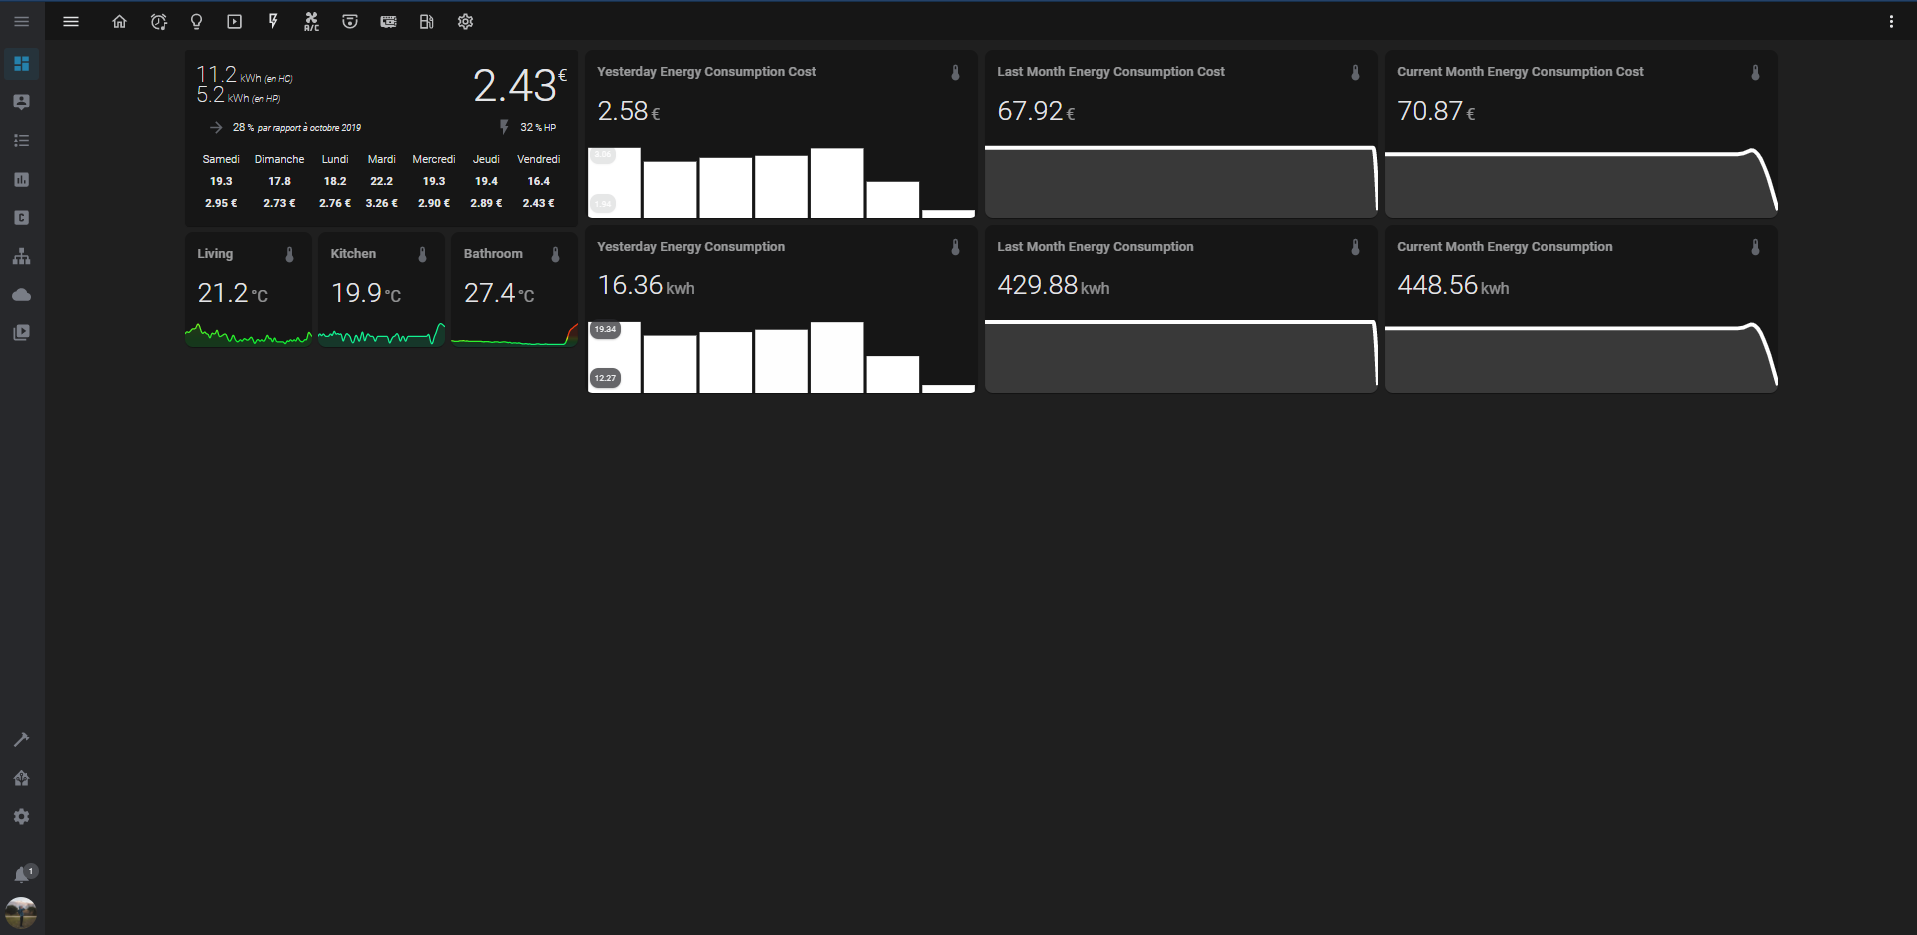Open the Kitchen temperature card

381,290
